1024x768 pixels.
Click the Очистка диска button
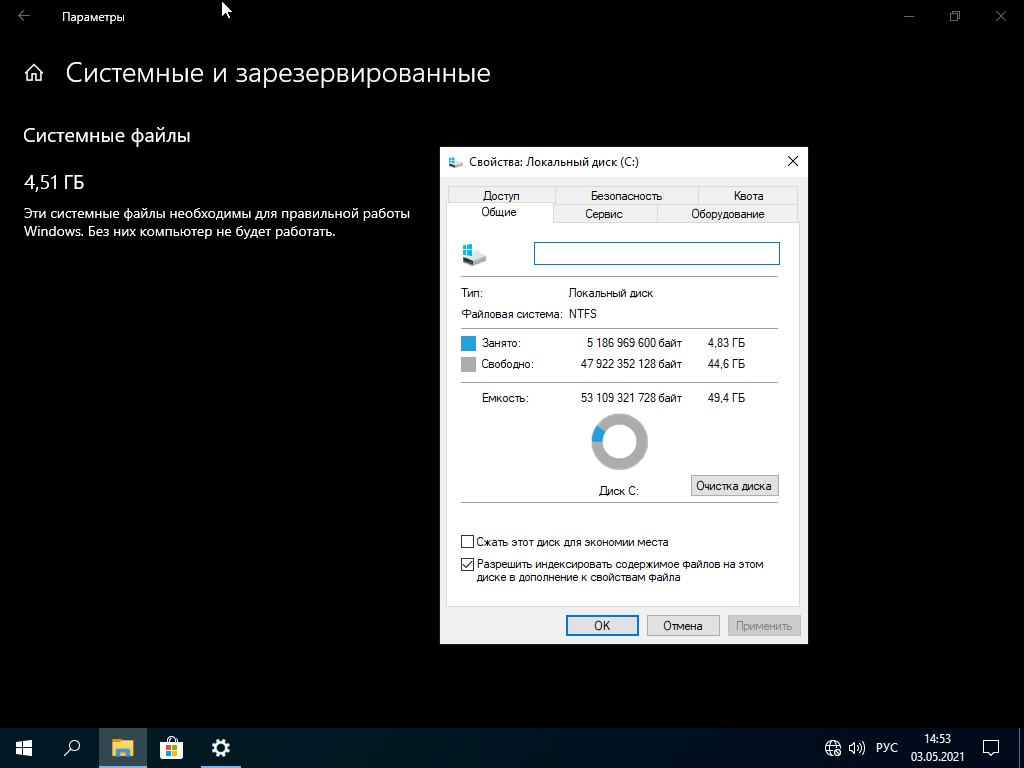[734, 486]
